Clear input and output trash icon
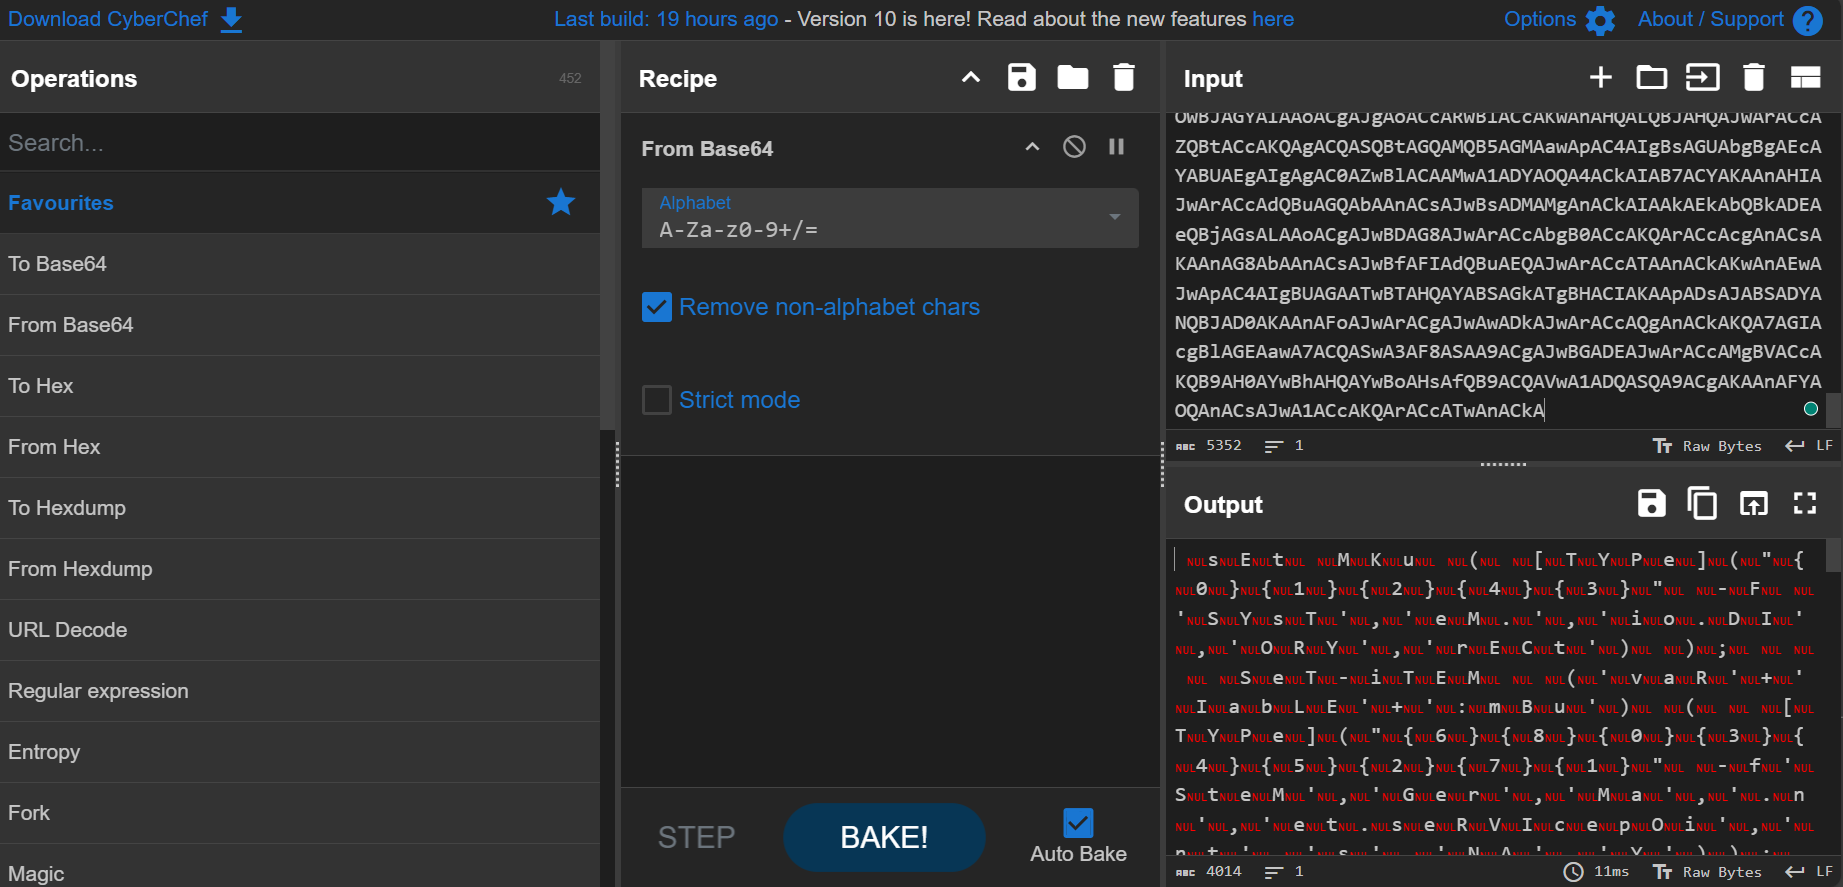 pyautogui.click(x=1754, y=77)
